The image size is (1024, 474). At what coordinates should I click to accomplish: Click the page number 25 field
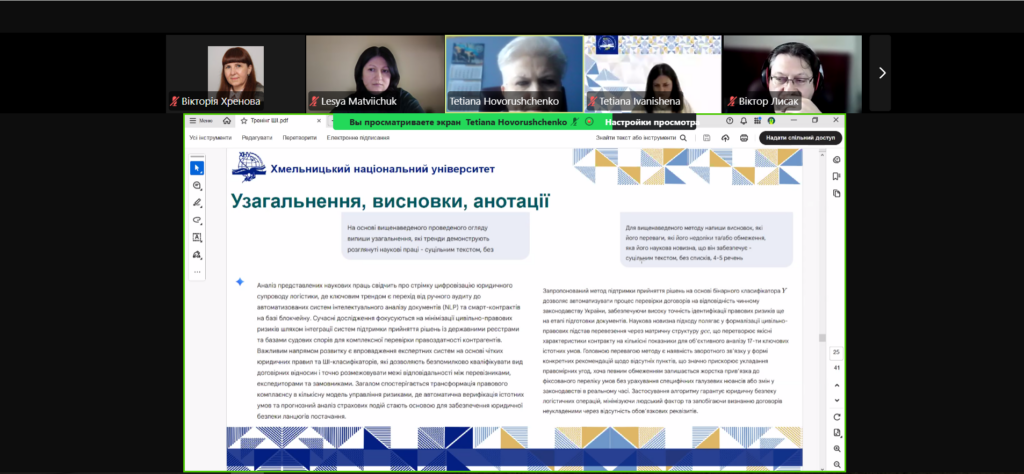tap(836, 352)
